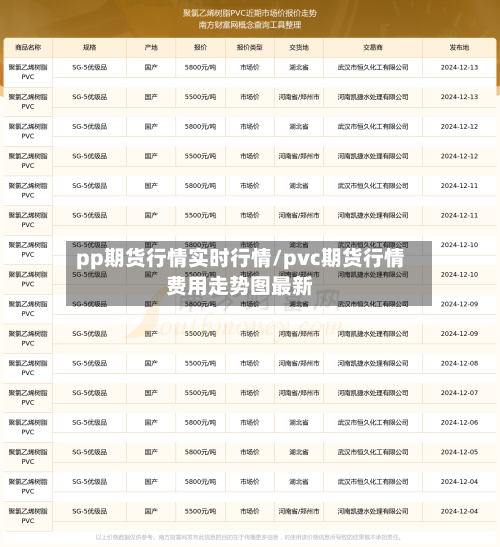Click 河南省/郑州市 in the 2024-12-07 row
This screenshot has width=500, height=547.
click(x=299, y=393)
